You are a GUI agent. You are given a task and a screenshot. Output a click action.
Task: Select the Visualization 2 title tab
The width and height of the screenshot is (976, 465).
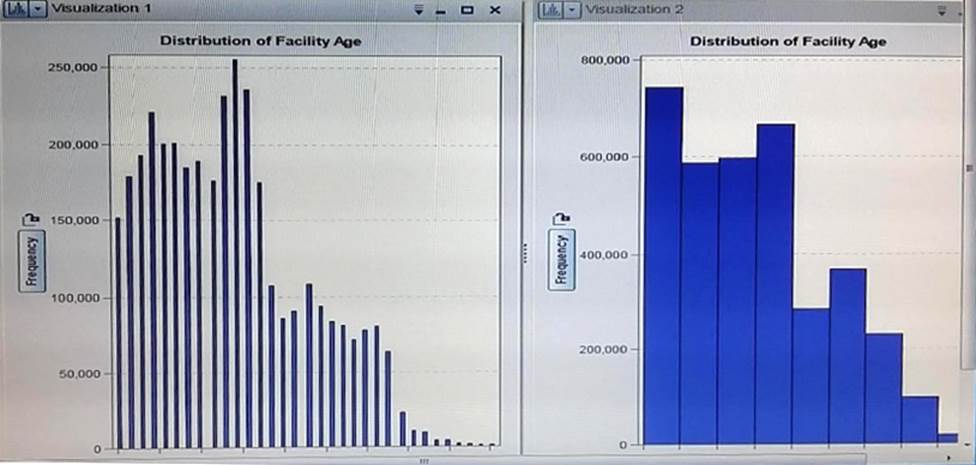[631, 9]
